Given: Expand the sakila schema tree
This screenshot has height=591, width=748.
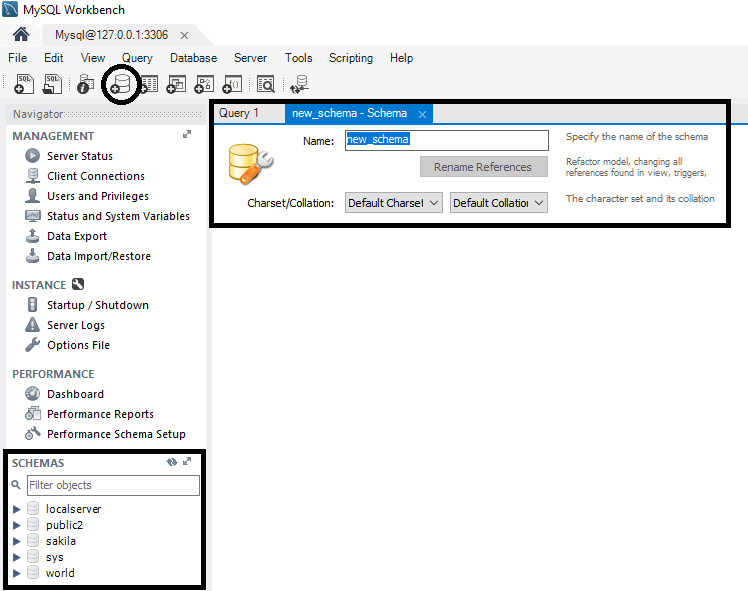Looking at the screenshot, I should [x=17, y=541].
